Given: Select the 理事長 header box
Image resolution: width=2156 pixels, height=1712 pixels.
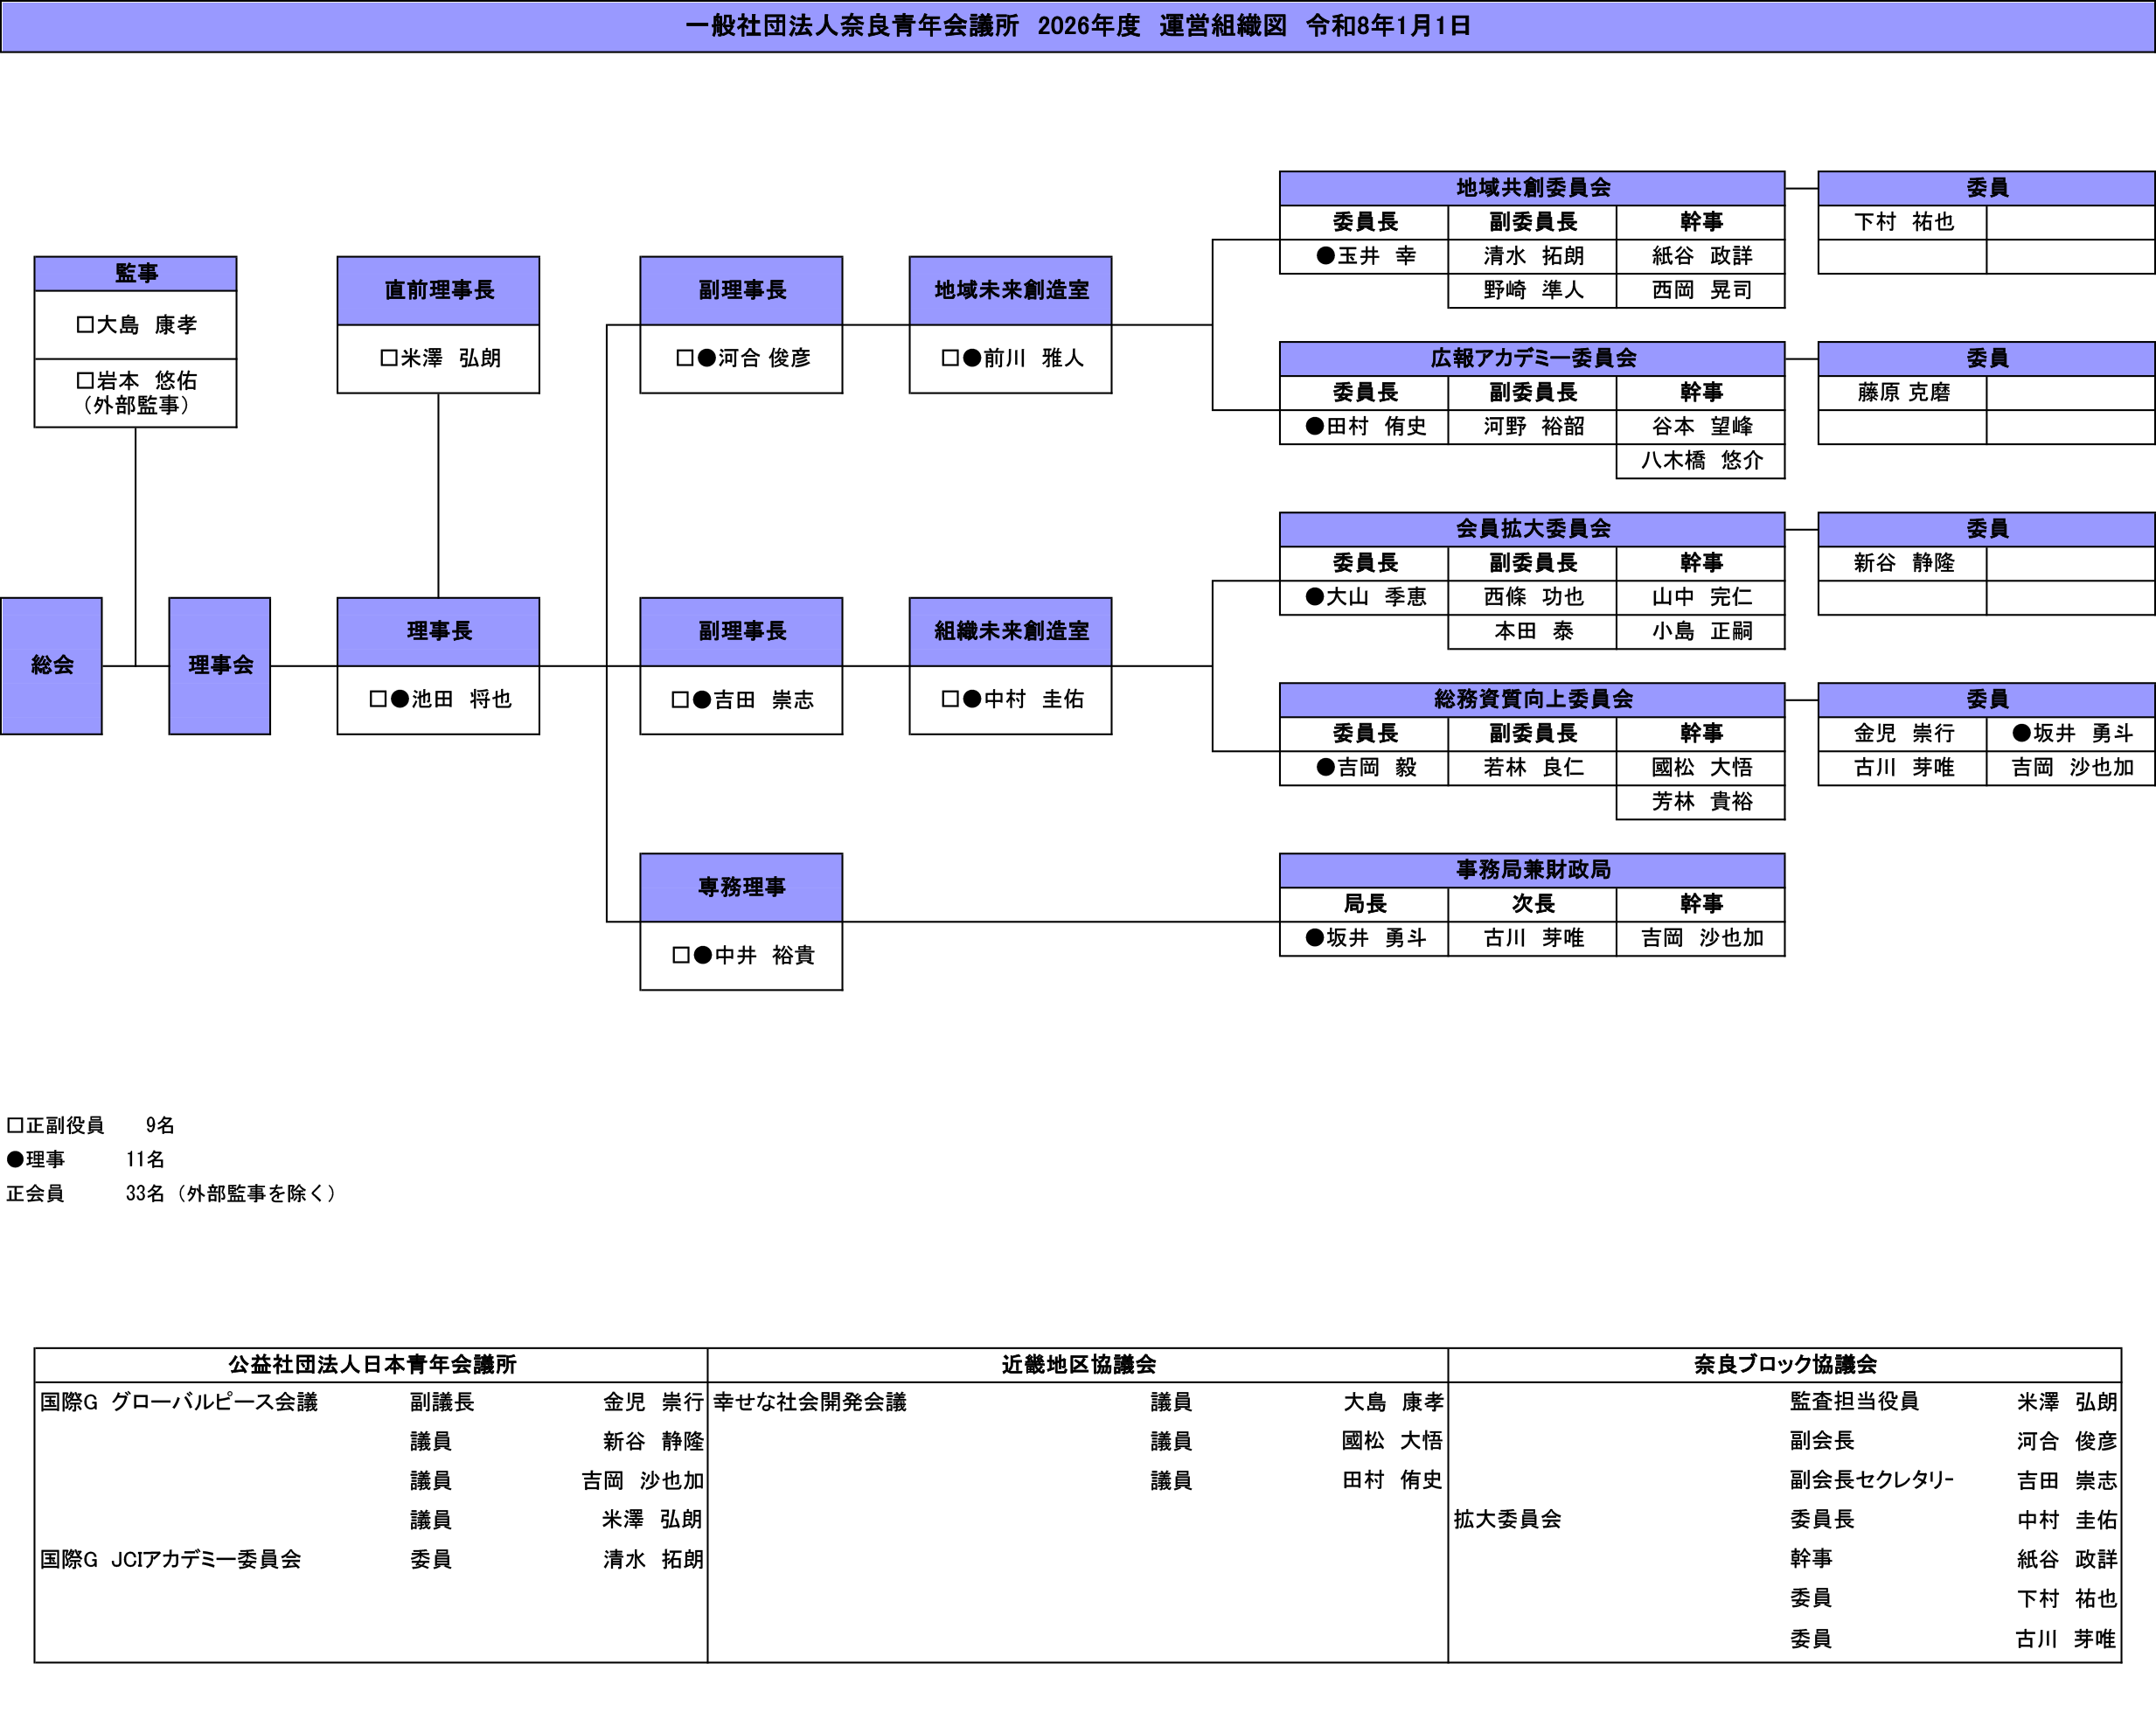Looking at the screenshot, I should 438,631.
